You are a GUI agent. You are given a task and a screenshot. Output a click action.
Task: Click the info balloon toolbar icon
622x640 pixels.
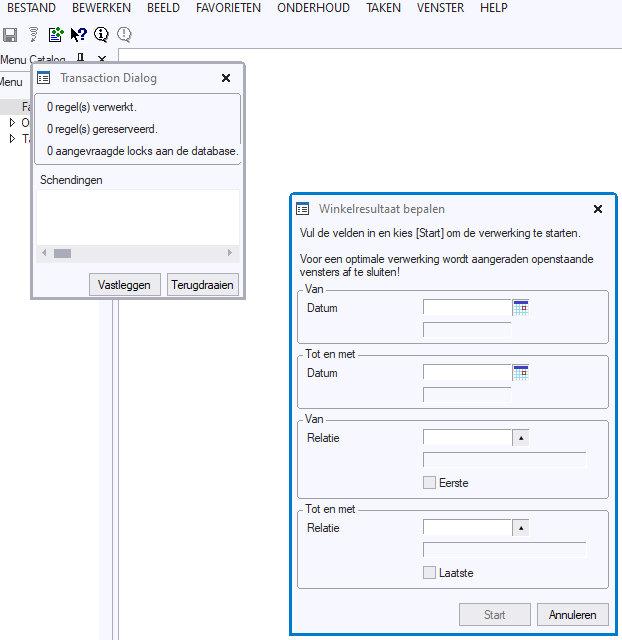click(101, 35)
